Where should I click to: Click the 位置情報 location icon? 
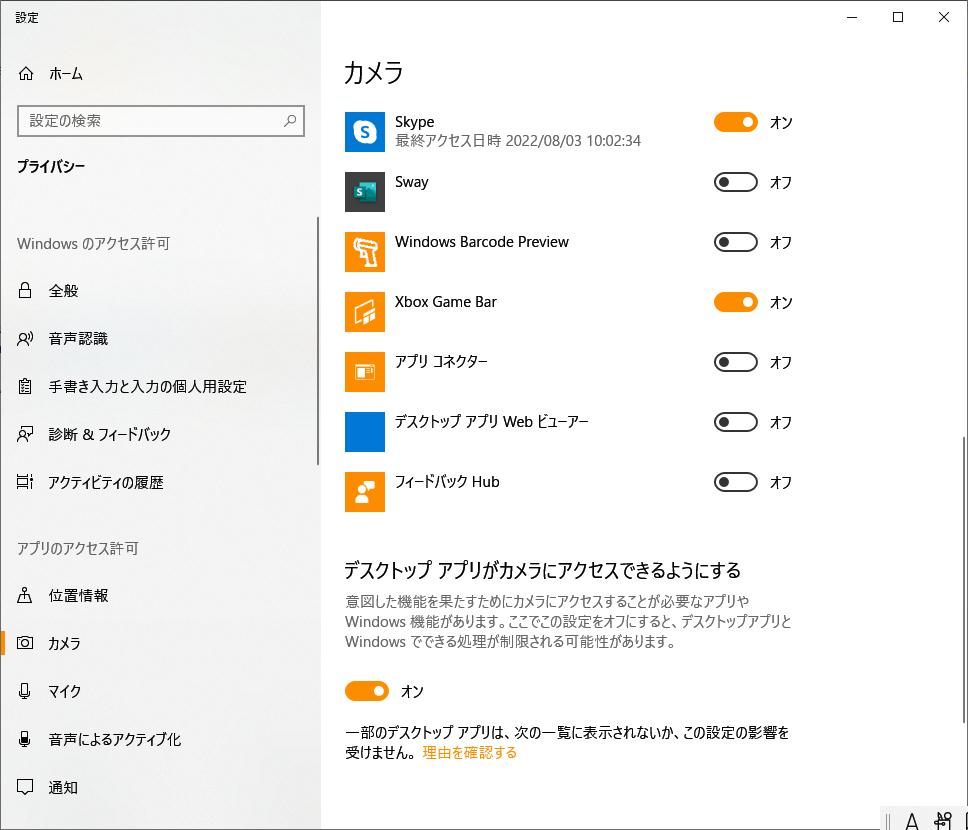pyautogui.click(x=25, y=595)
